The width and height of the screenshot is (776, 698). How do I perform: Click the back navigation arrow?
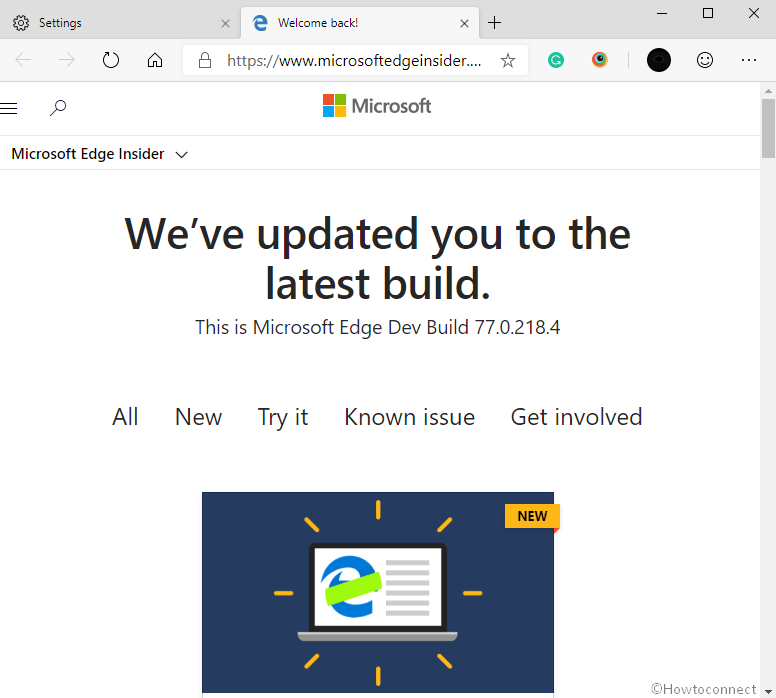(x=23, y=60)
